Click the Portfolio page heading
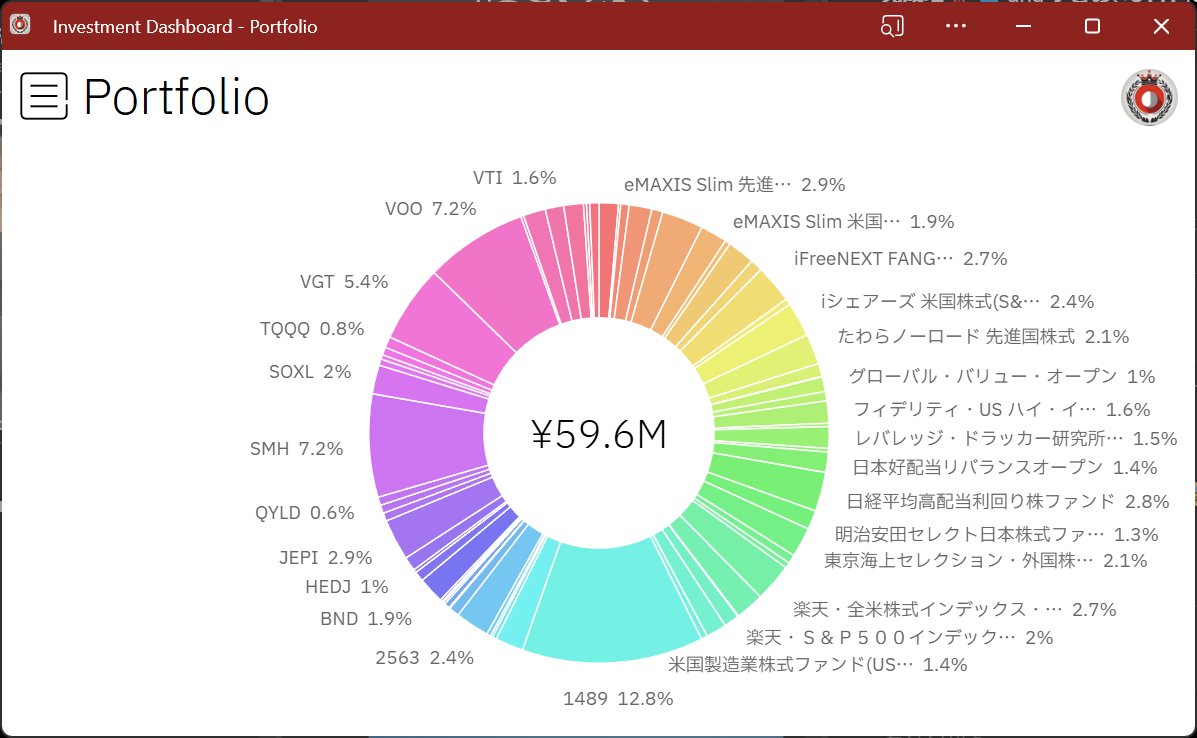Image resolution: width=1197 pixels, height=738 pixels. click(x=176, y=97)
